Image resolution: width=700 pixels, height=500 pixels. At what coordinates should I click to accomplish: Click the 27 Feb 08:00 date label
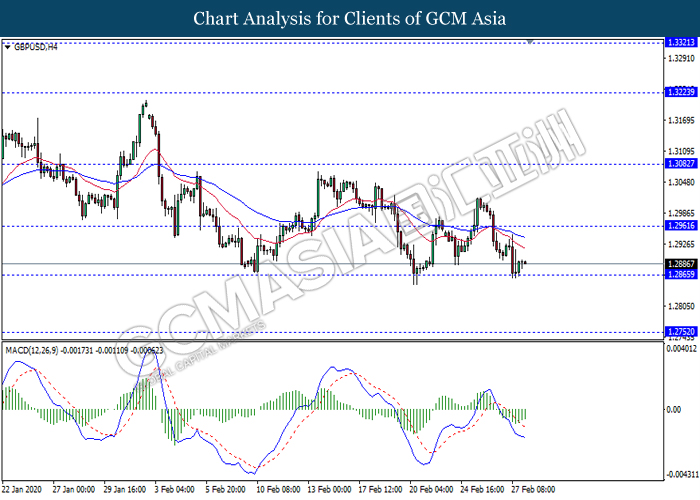[533, 489]
